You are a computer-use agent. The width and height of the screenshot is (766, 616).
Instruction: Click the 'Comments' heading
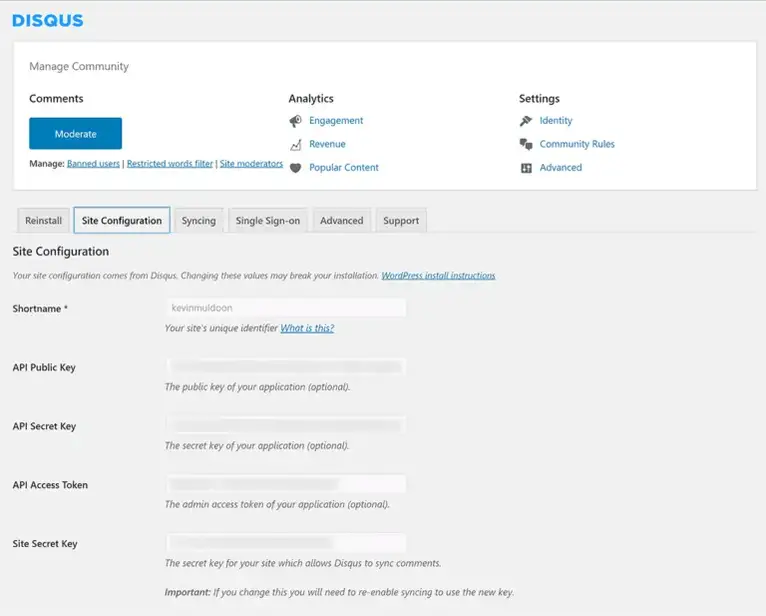[x=56, y=99]
